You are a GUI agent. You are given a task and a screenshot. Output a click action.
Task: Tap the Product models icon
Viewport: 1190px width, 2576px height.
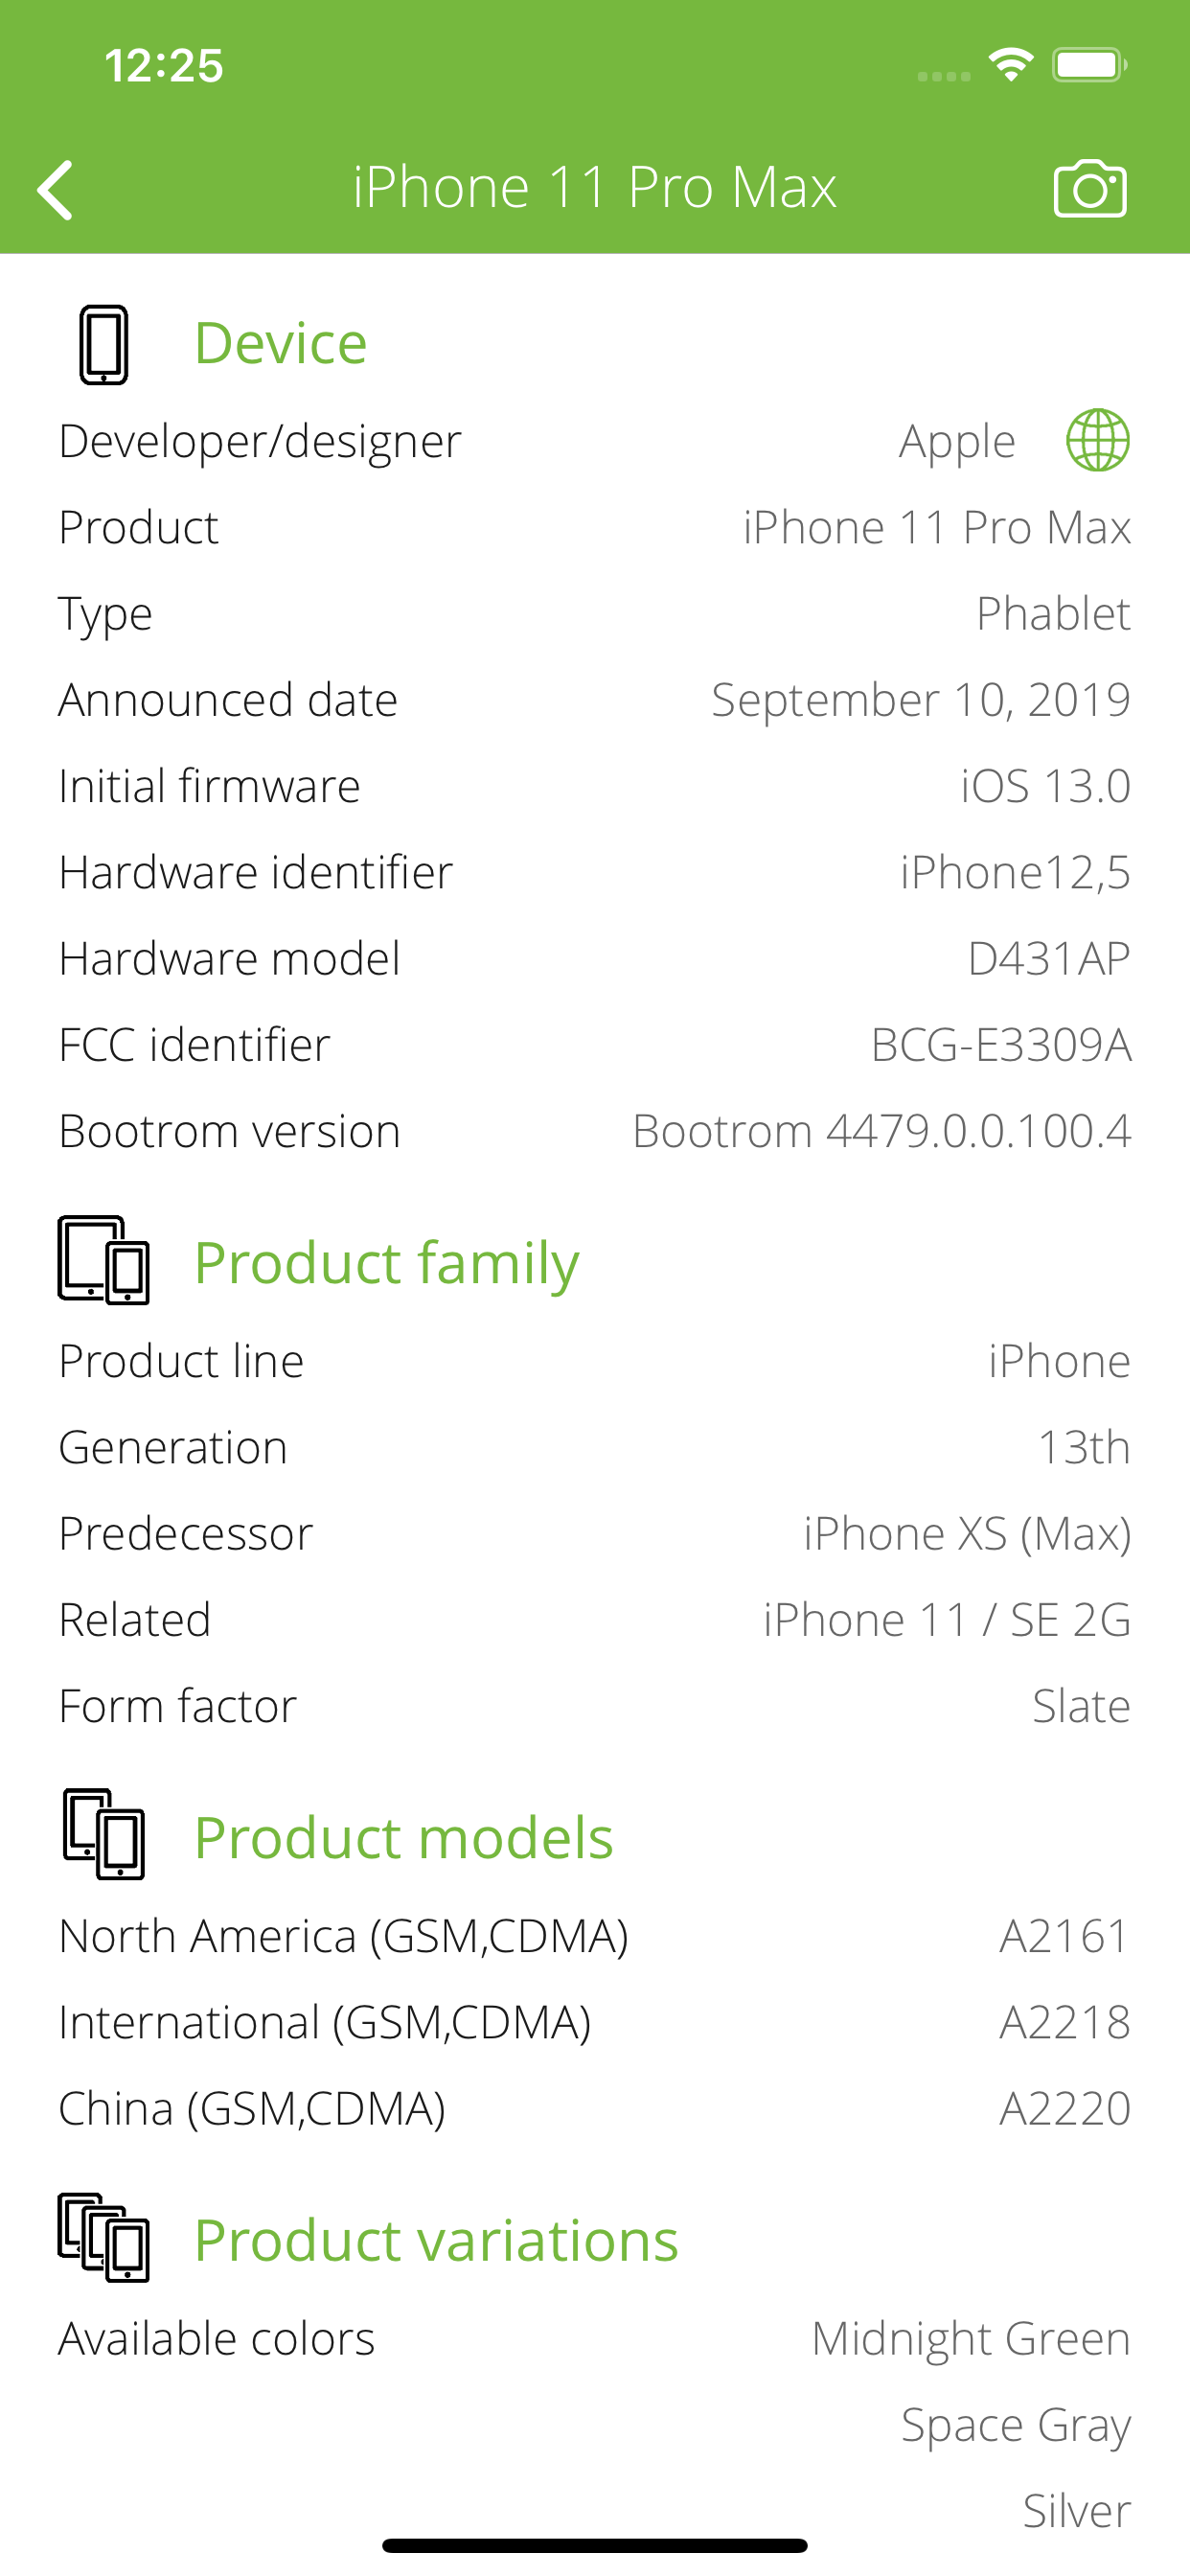(104, 1834)
